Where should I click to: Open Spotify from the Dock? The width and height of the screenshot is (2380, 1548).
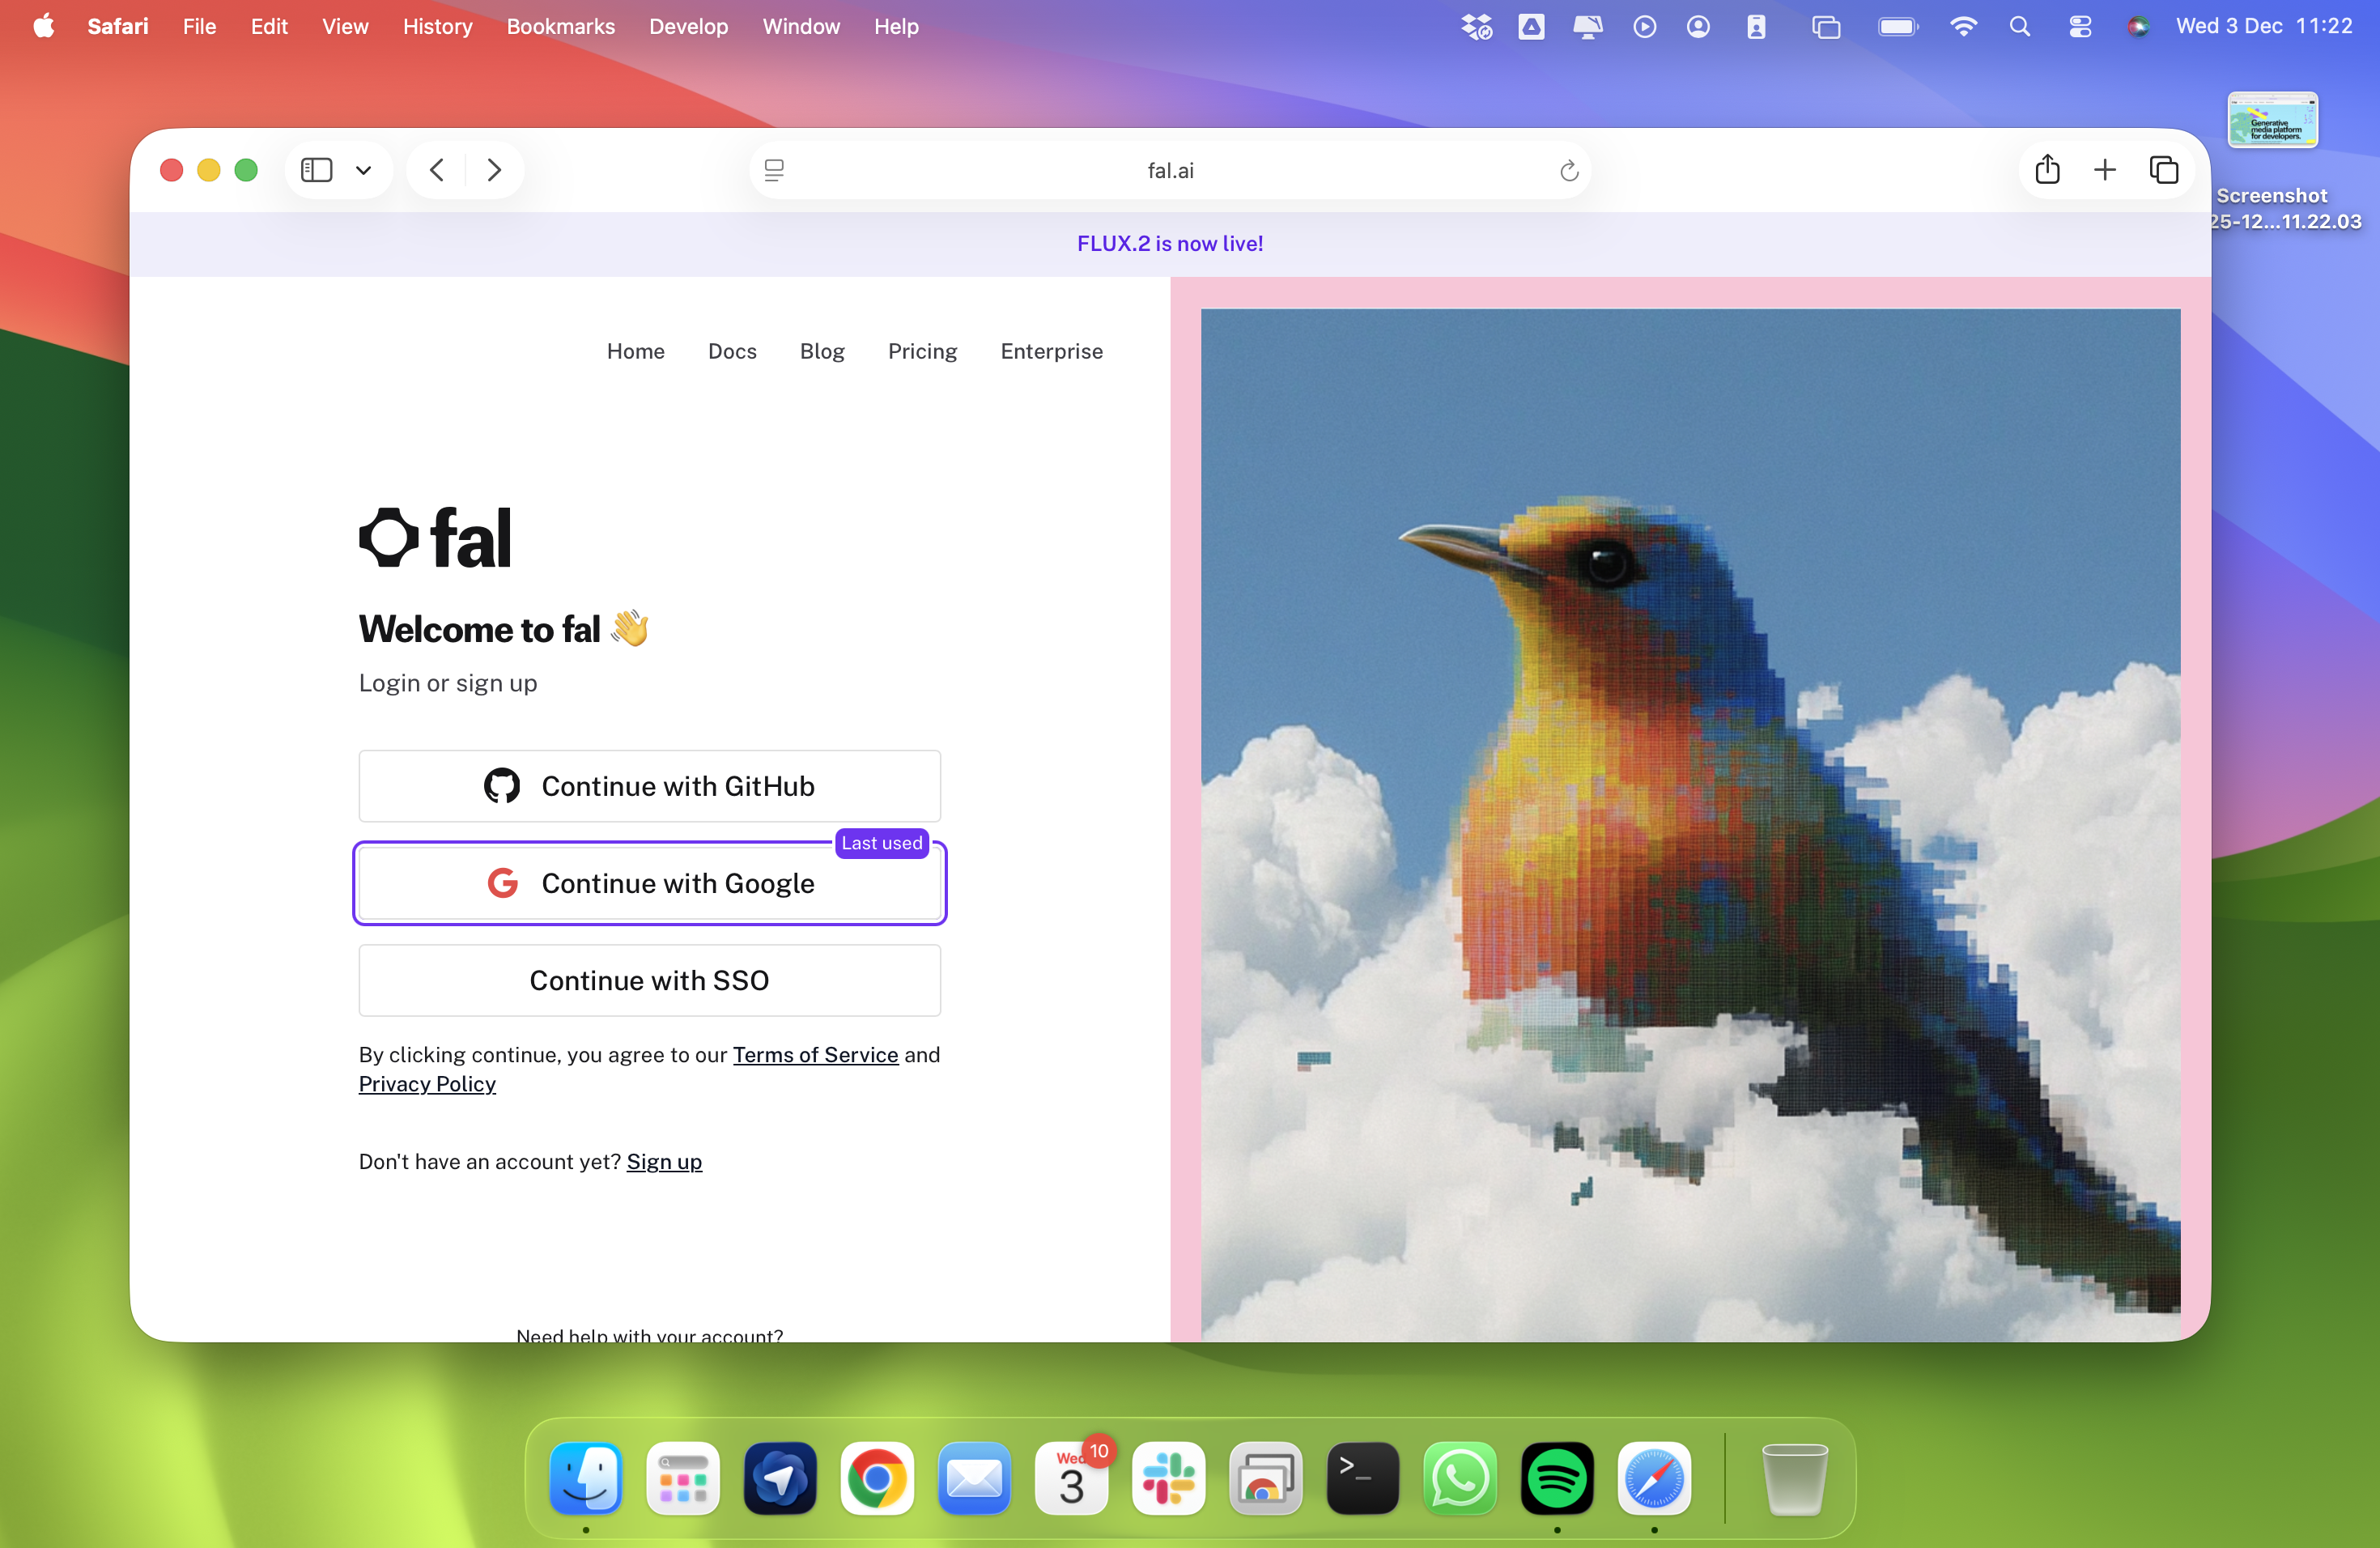1557,1478
